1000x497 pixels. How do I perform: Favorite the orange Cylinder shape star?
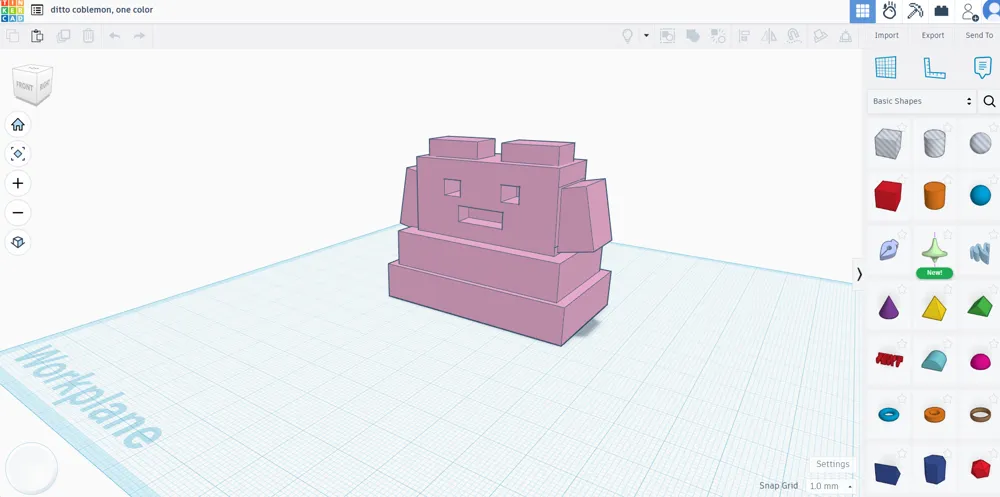(948, 180)
